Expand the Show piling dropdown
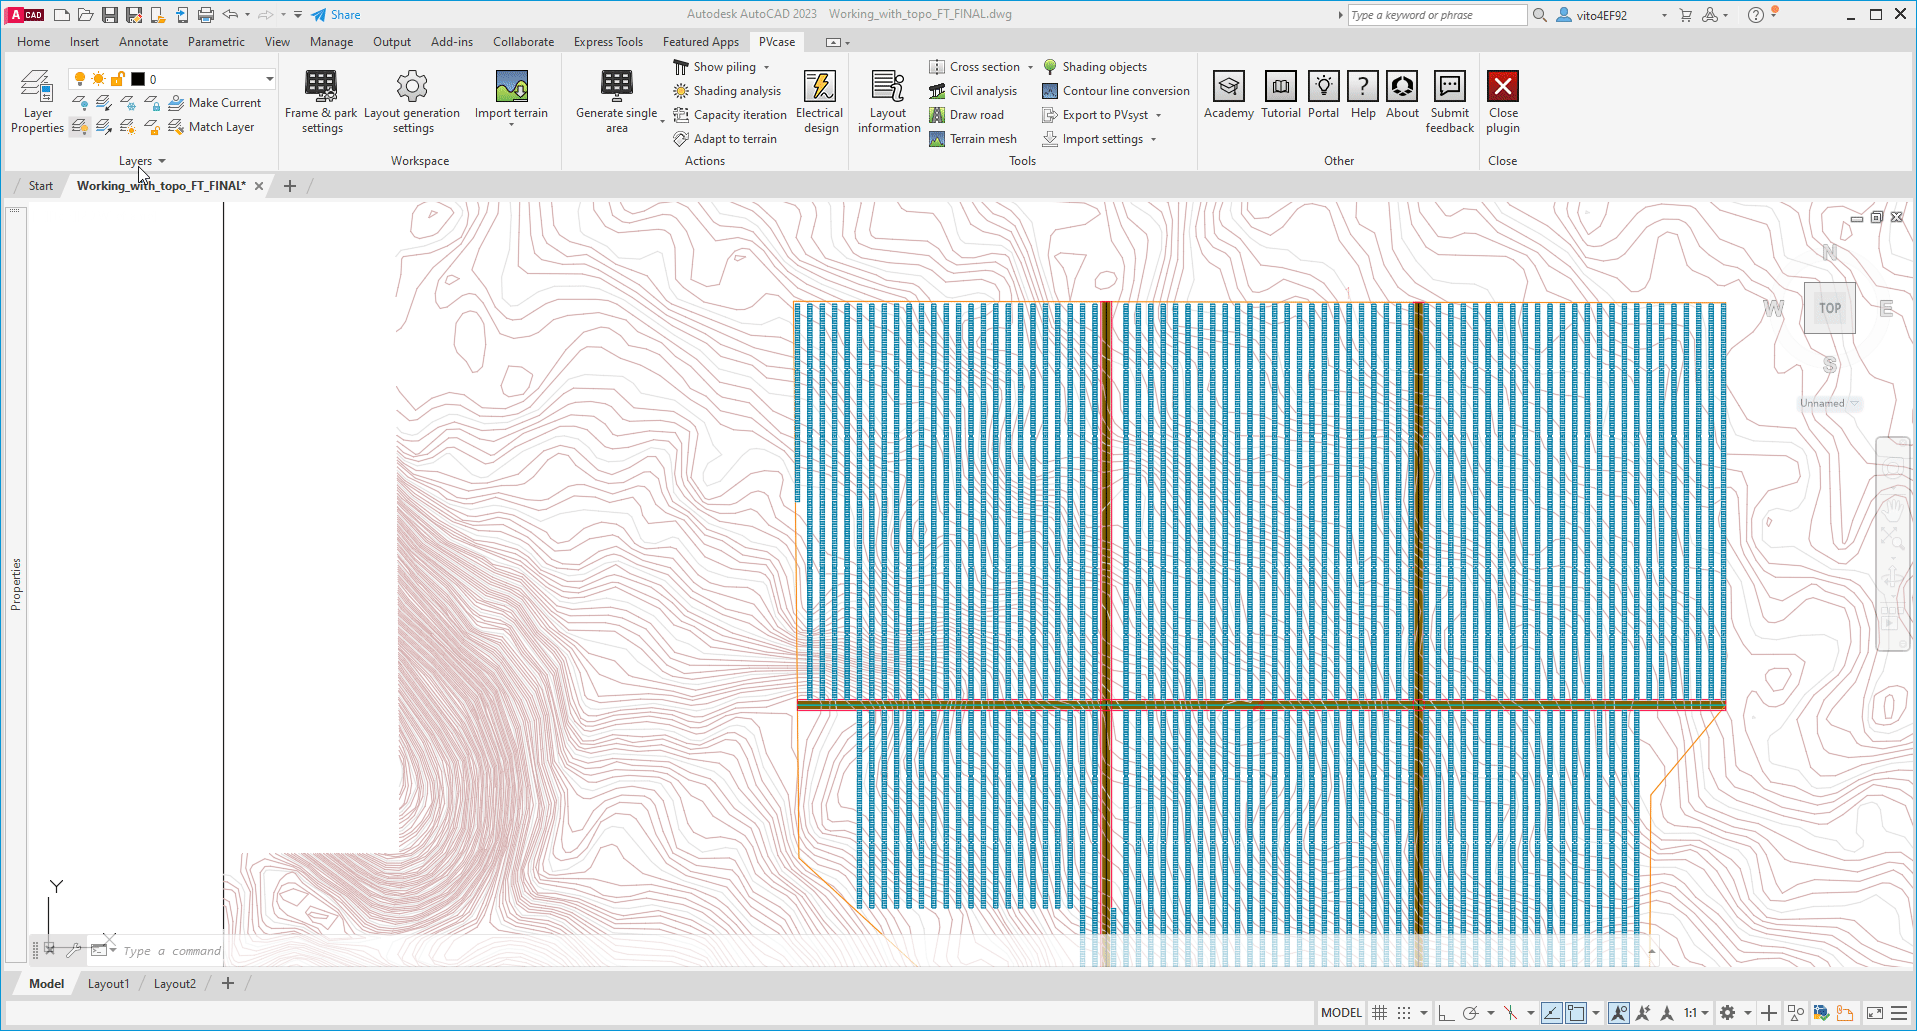The height and width of the screenshot is (1031, 1917). pyautogui.click(x=765, y=66)
